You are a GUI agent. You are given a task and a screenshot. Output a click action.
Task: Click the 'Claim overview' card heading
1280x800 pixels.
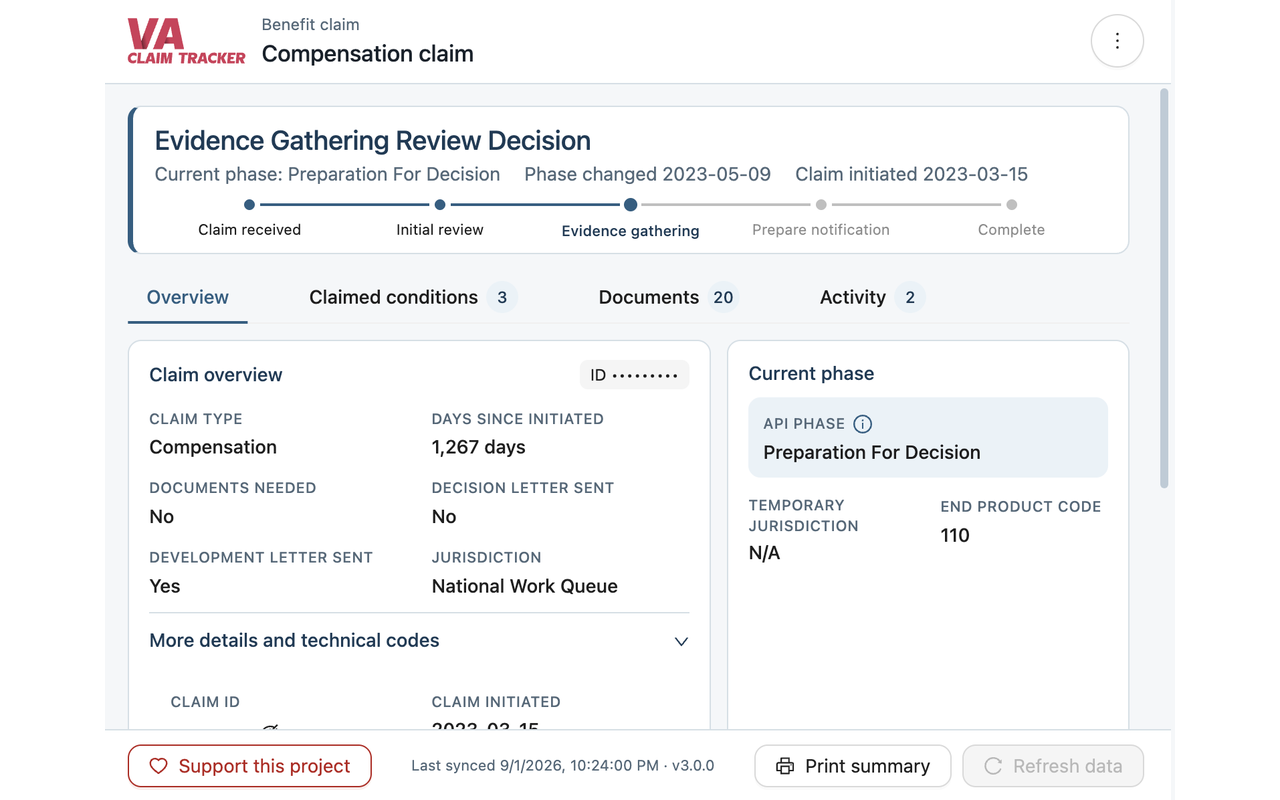216,375
